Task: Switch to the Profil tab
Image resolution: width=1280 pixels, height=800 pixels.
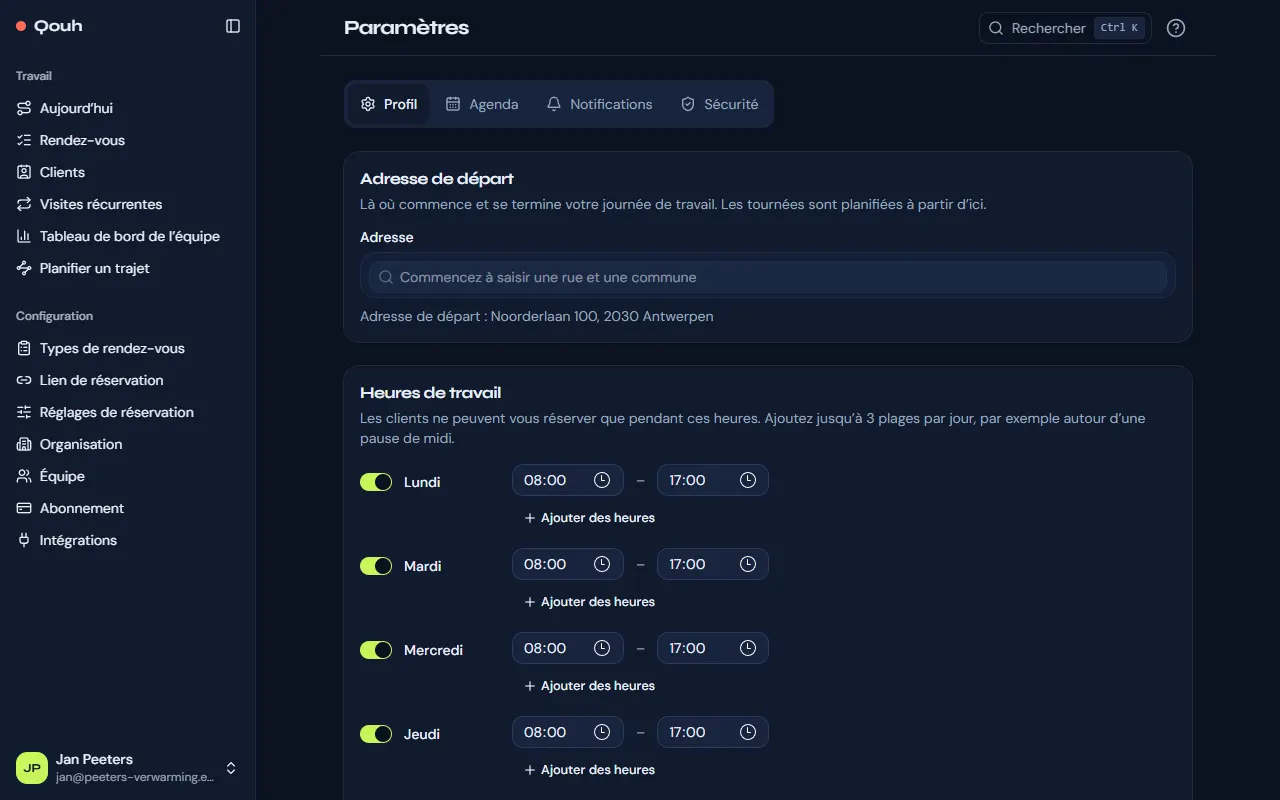Action: [389, 104]
